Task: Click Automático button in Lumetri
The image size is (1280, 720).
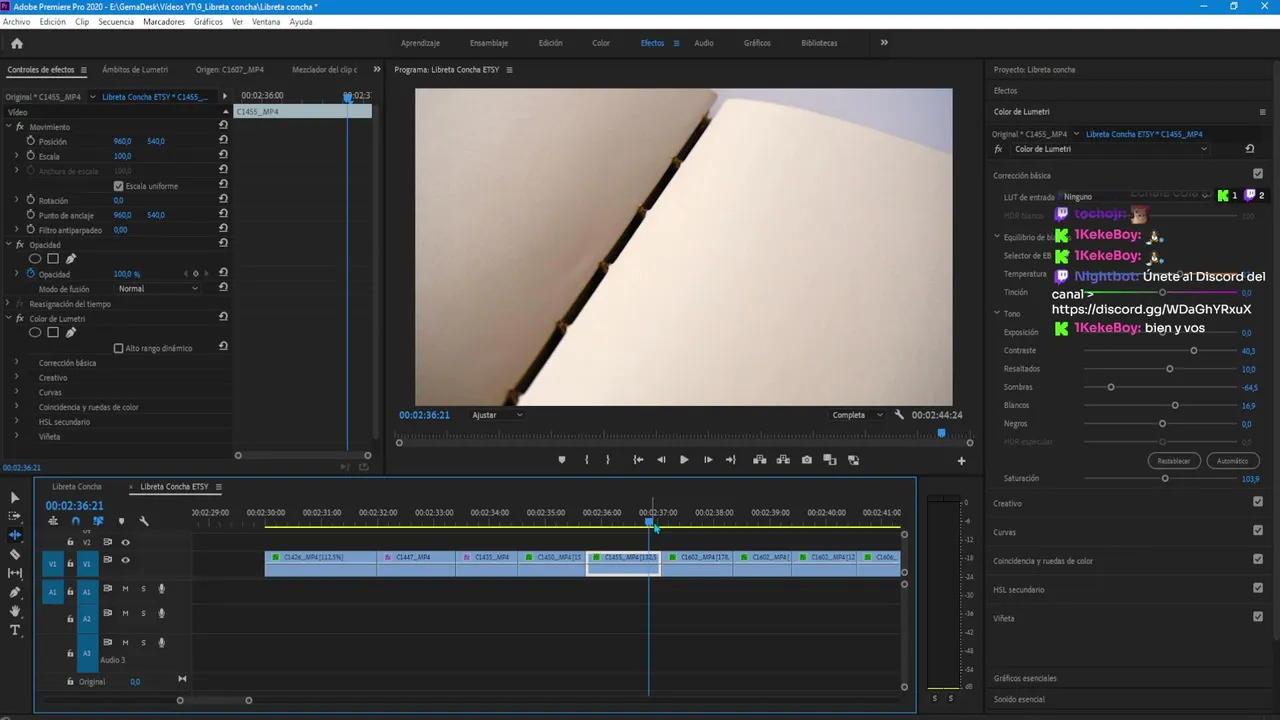Action: point(1232,461)
